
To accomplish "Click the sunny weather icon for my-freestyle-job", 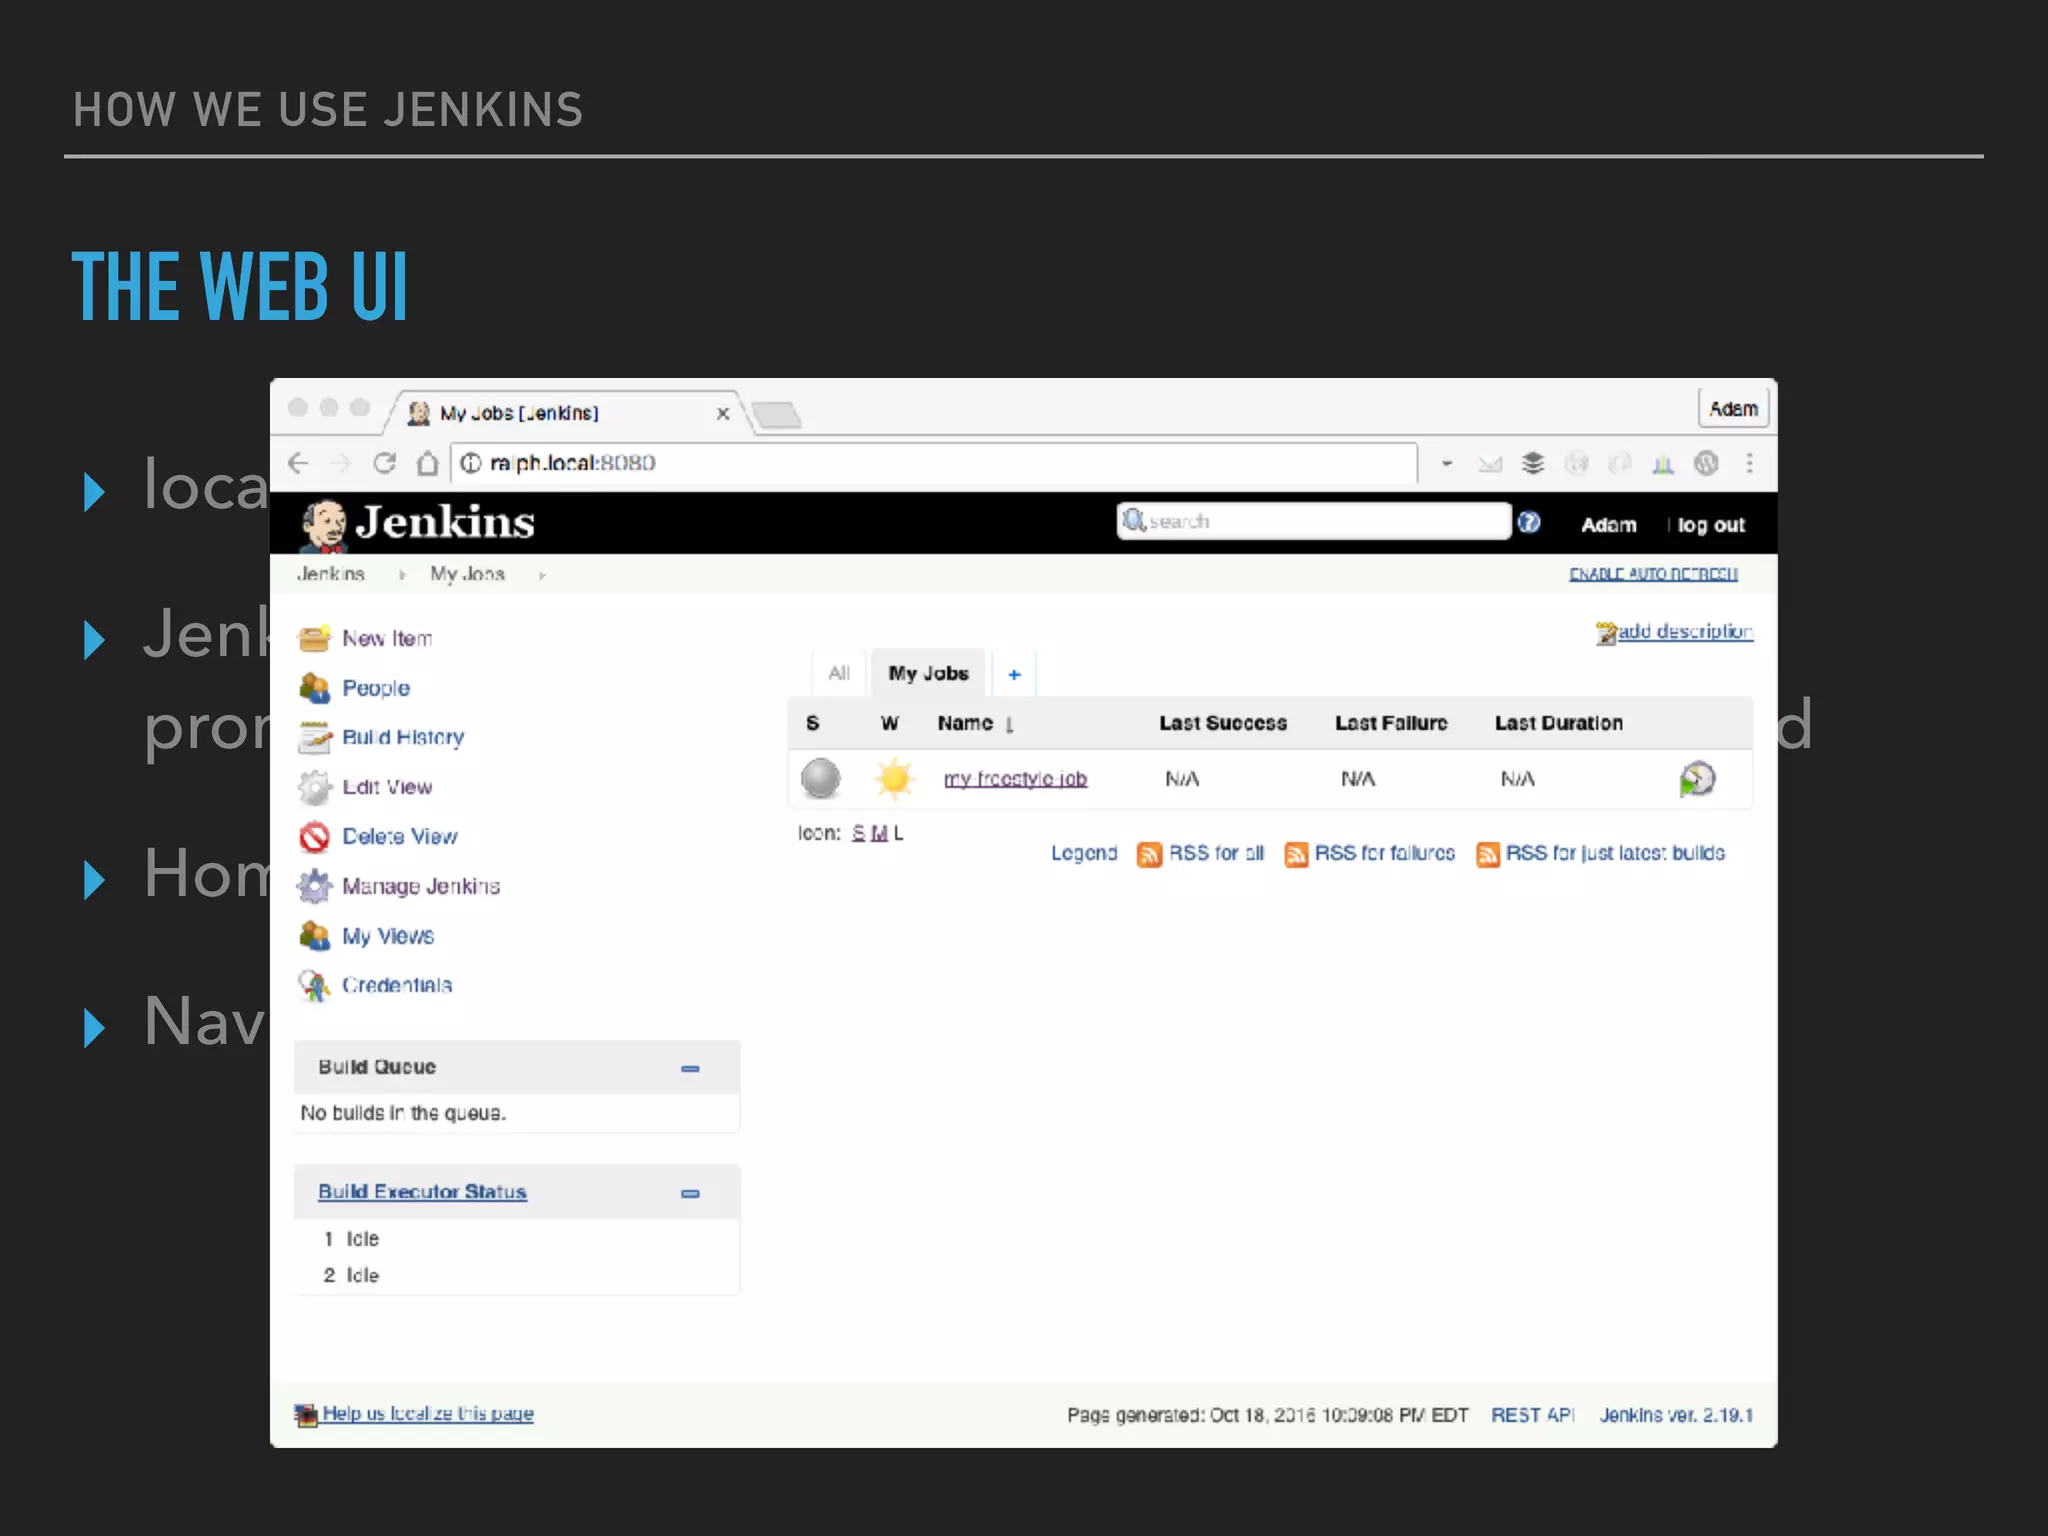I will click(x=894, y=778).
